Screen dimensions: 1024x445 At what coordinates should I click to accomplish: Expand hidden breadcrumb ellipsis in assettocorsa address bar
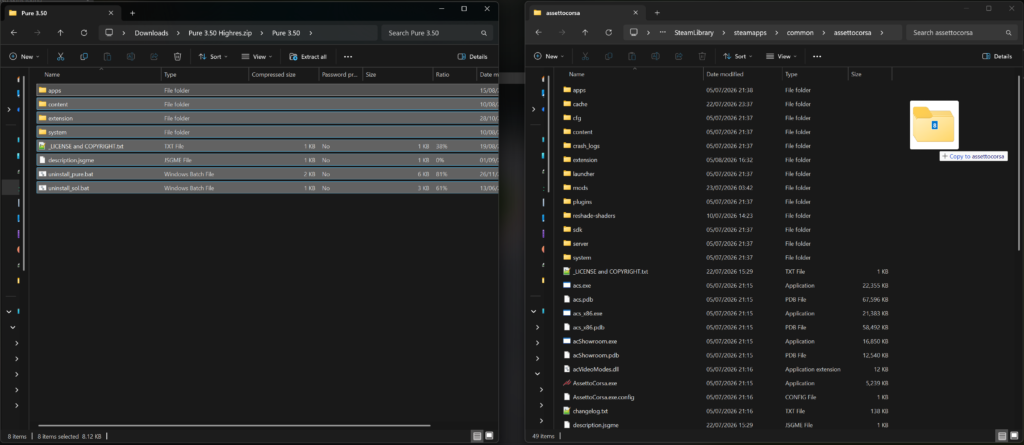pyautogui.click(x=663, y=33)
